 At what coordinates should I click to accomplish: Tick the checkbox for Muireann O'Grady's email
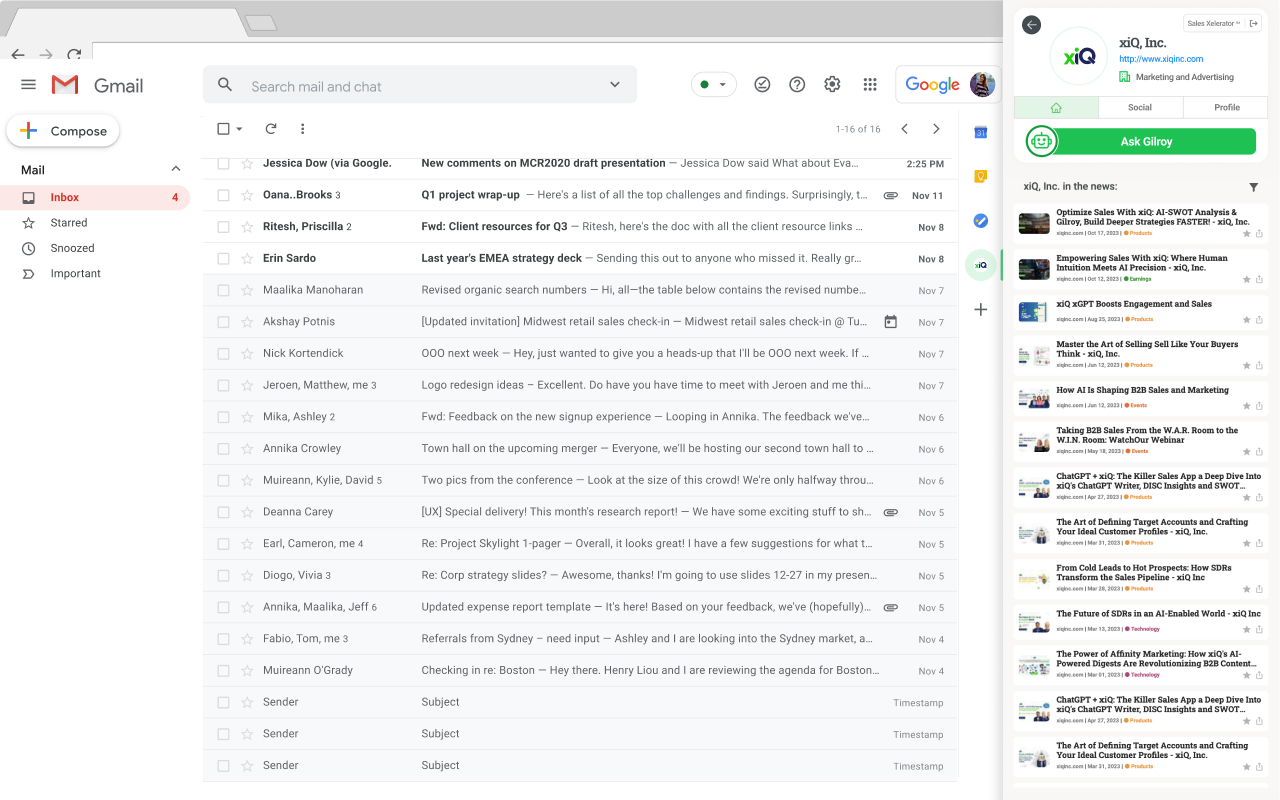click(x=223, y=670)
